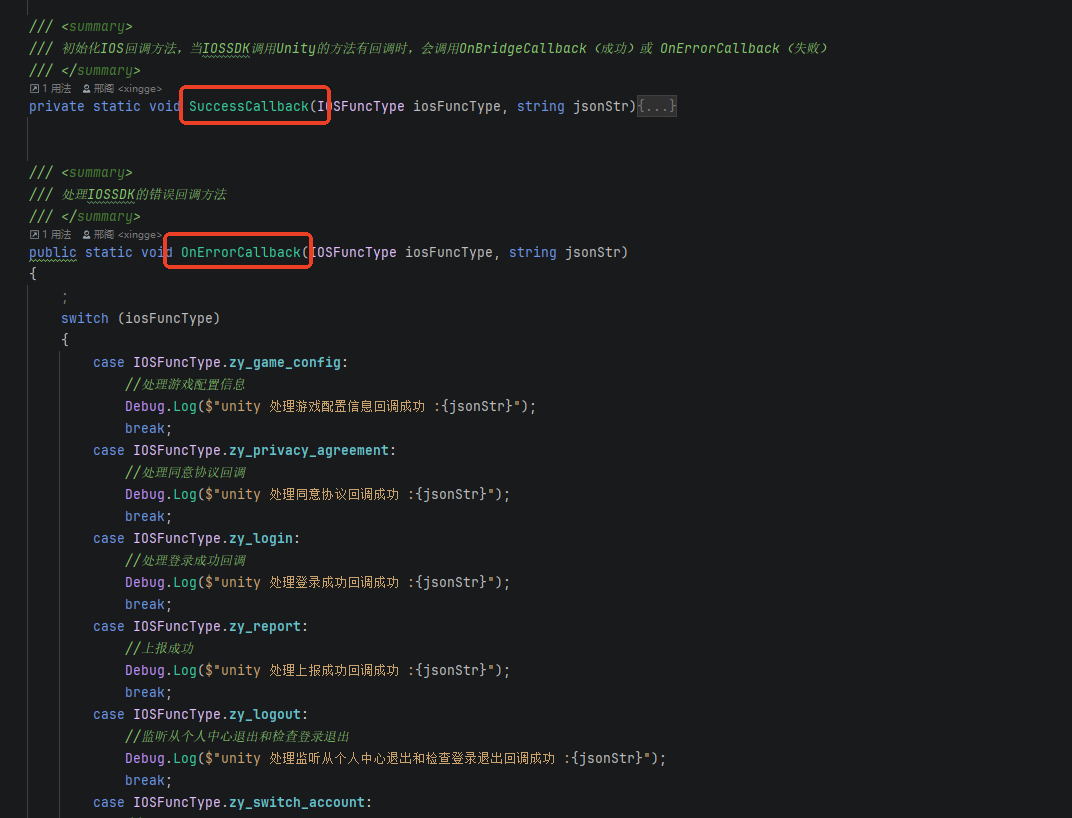This screenshot has height=818, width=1072.
Task: Click the author person icon above OnErrorCallback
Action: tap(87, 235)
